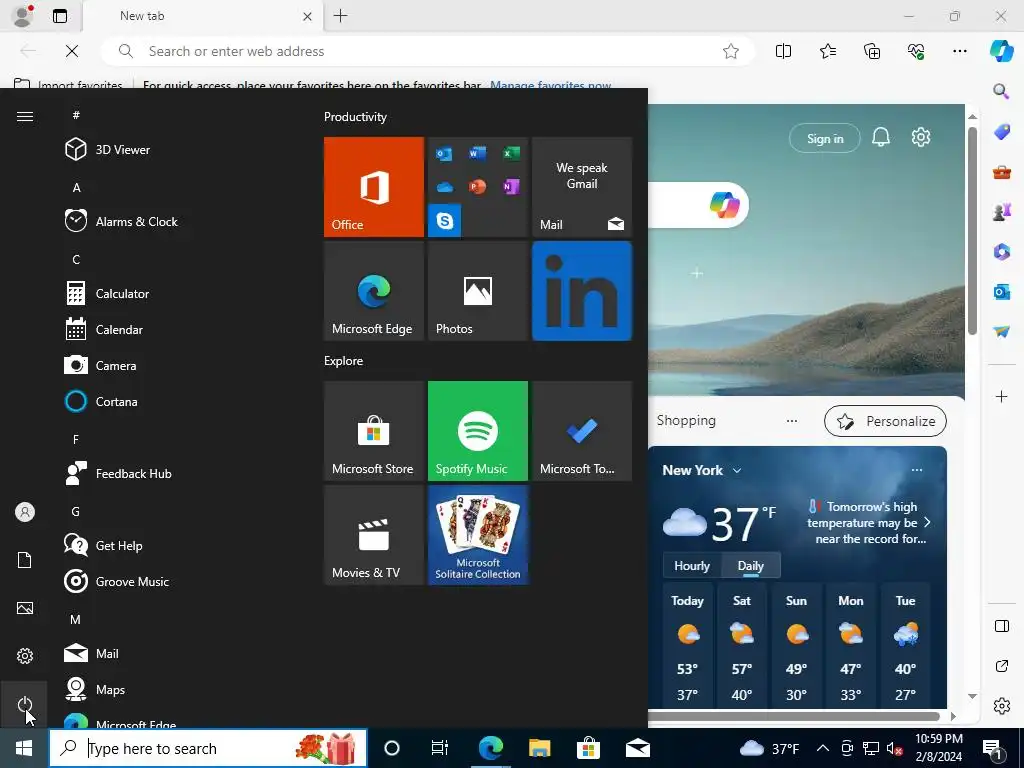Launch Spotify Music tile
The image size is (1024, 768).
(477, 431)
